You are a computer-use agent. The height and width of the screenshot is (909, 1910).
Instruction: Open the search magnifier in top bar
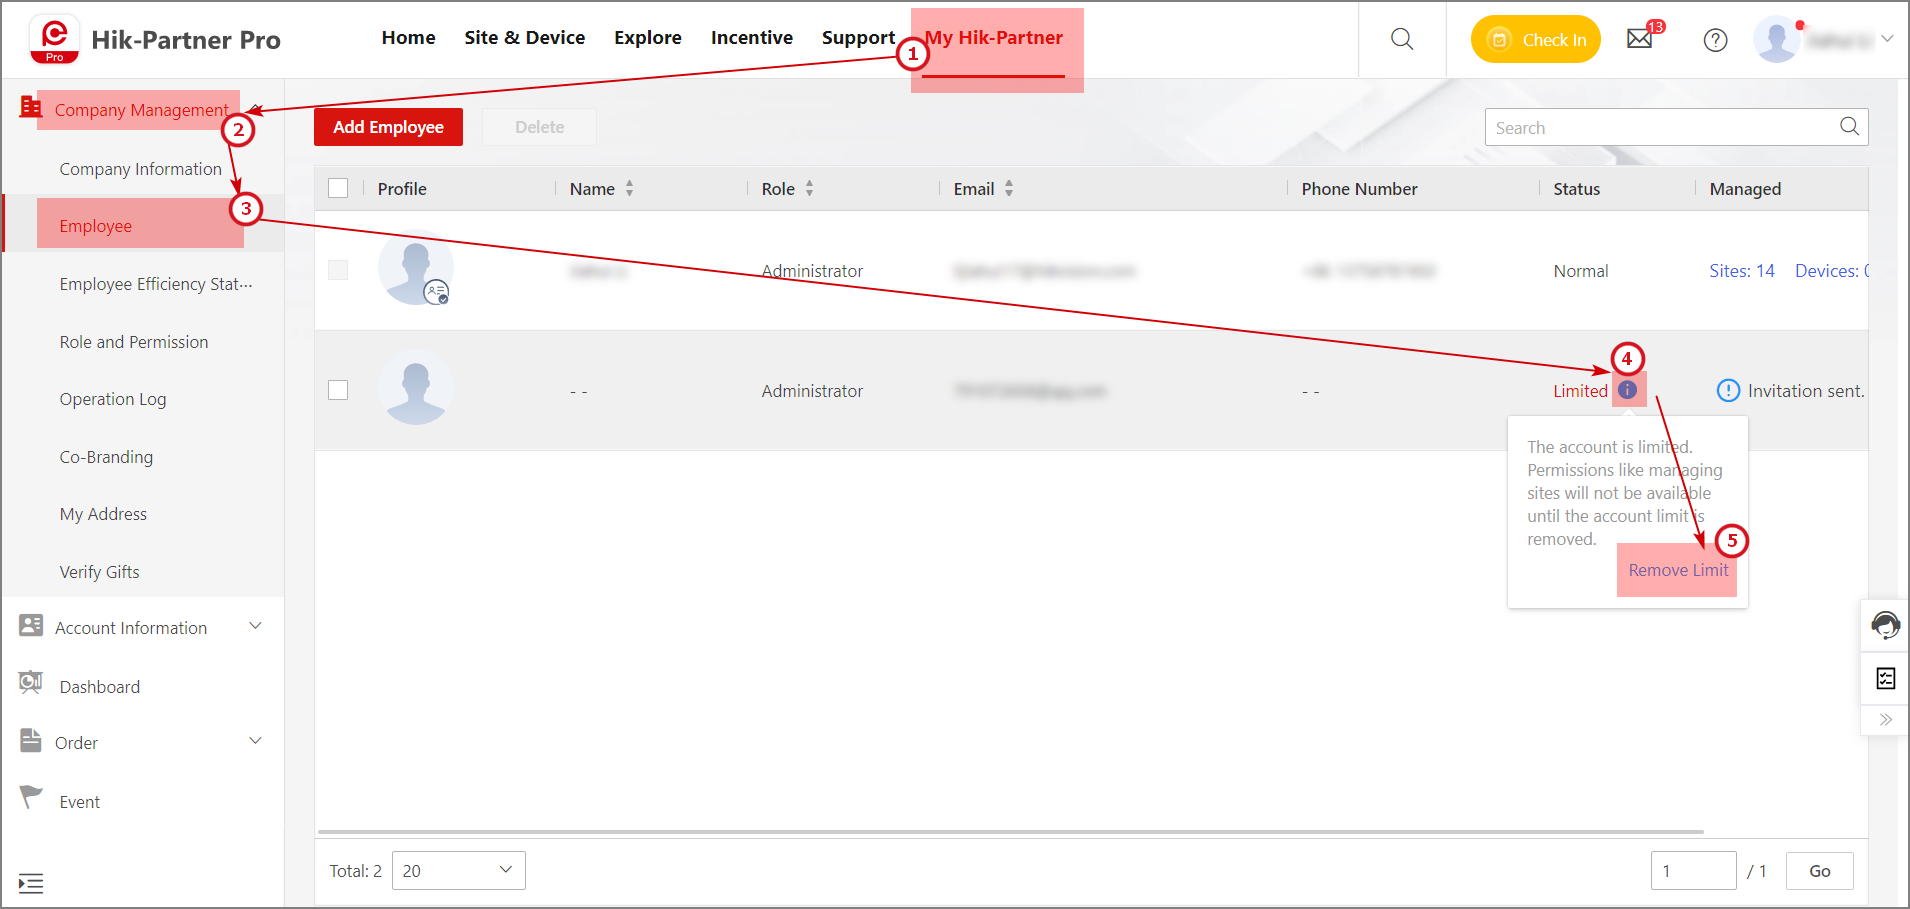point(1402,39)
